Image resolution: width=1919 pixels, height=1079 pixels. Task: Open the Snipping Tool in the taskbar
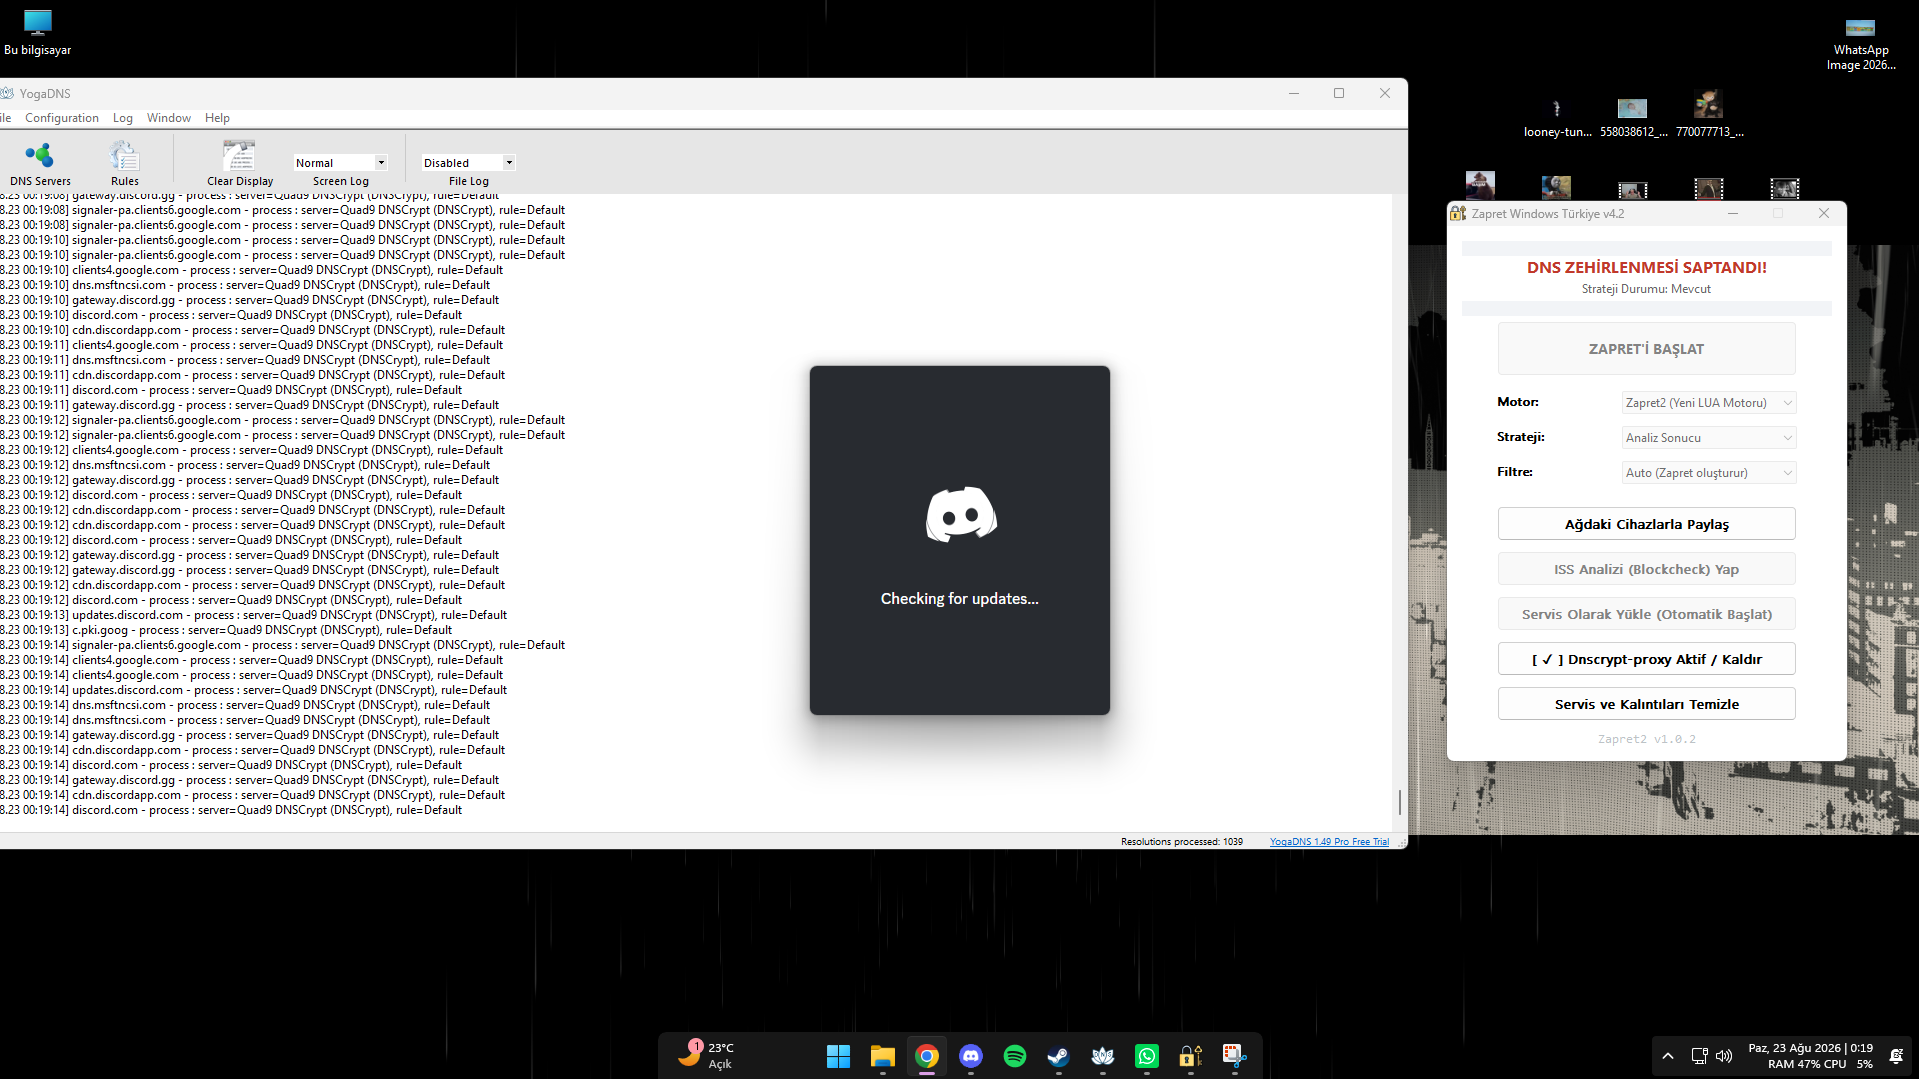(1235, 1056)
